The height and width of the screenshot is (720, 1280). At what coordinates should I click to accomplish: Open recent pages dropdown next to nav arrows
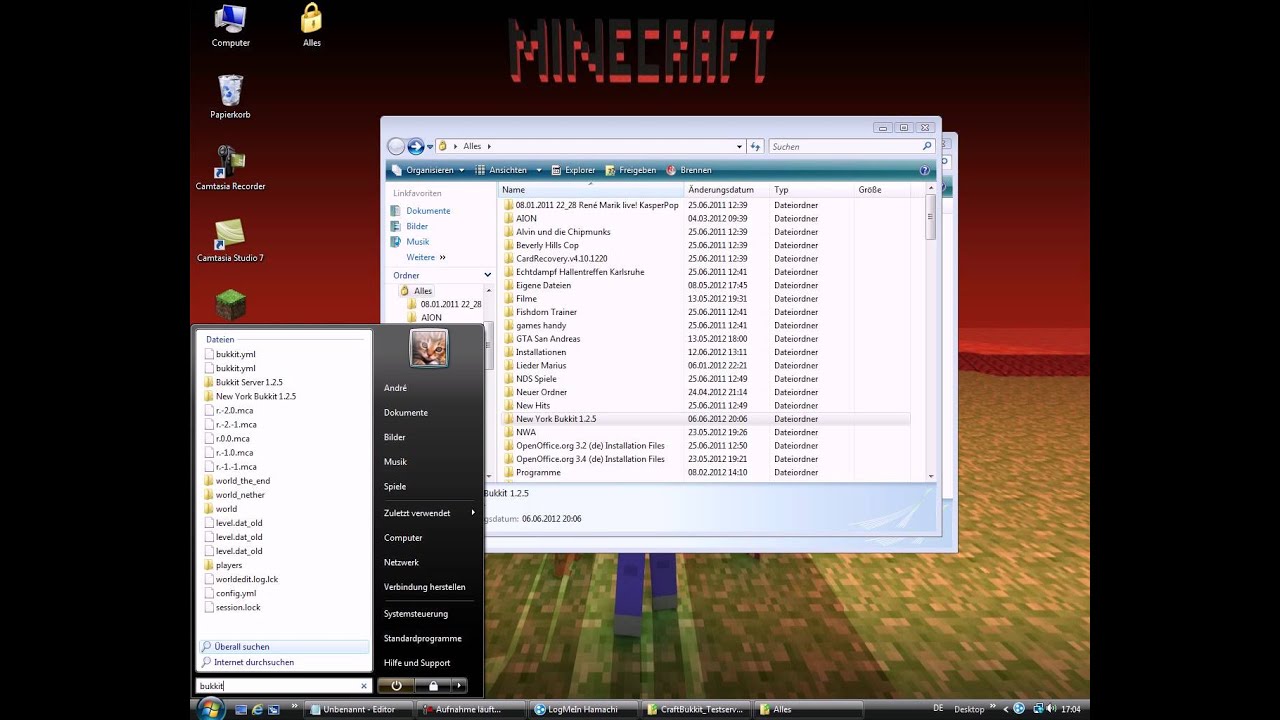tap(430, 147)
